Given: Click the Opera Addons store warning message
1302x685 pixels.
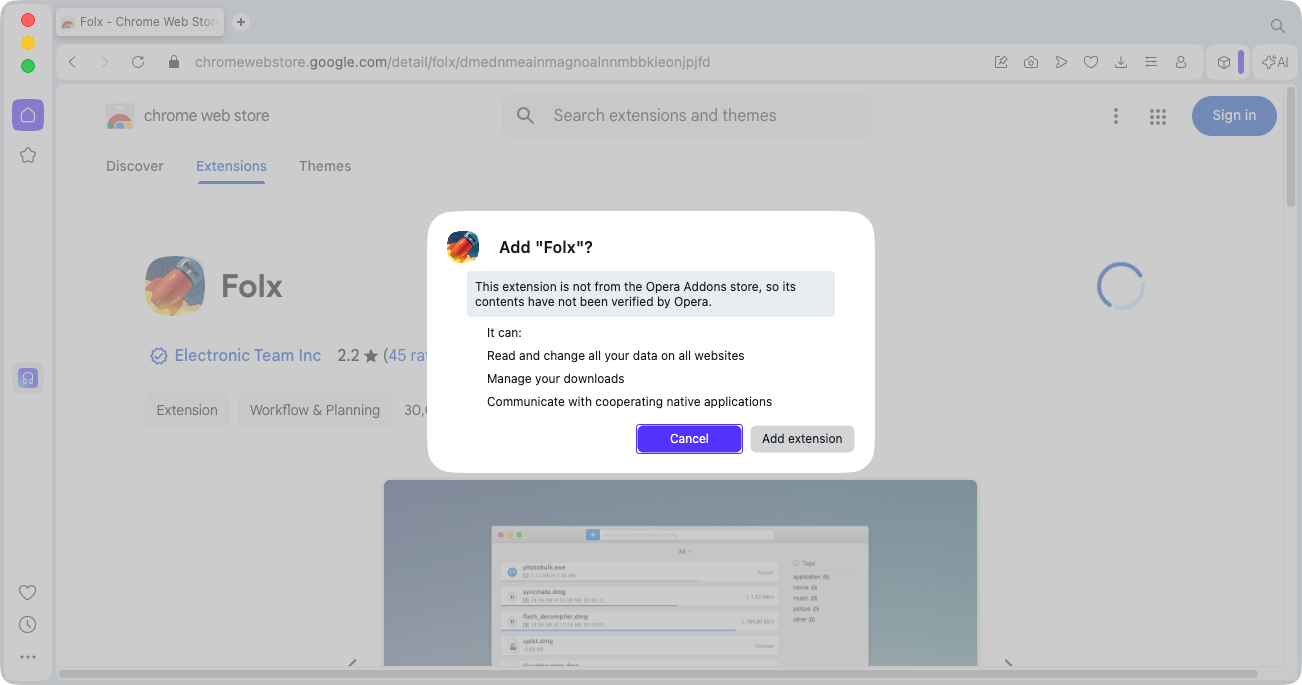Looking at the screenshot, I should click(x=651, y=294).
